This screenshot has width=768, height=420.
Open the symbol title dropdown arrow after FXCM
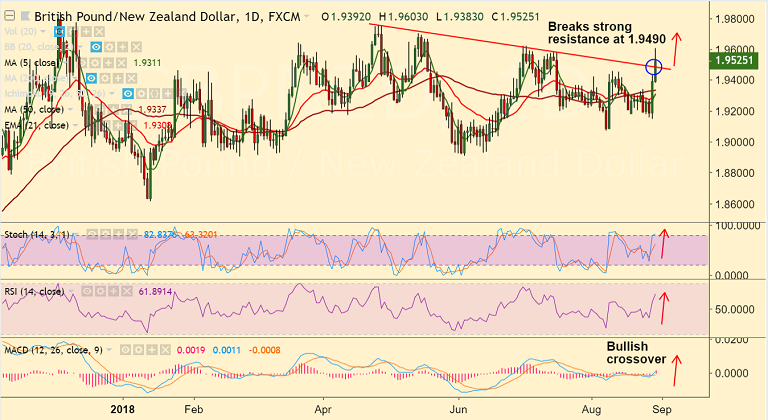pyautogui.click(x=307, y=17)
